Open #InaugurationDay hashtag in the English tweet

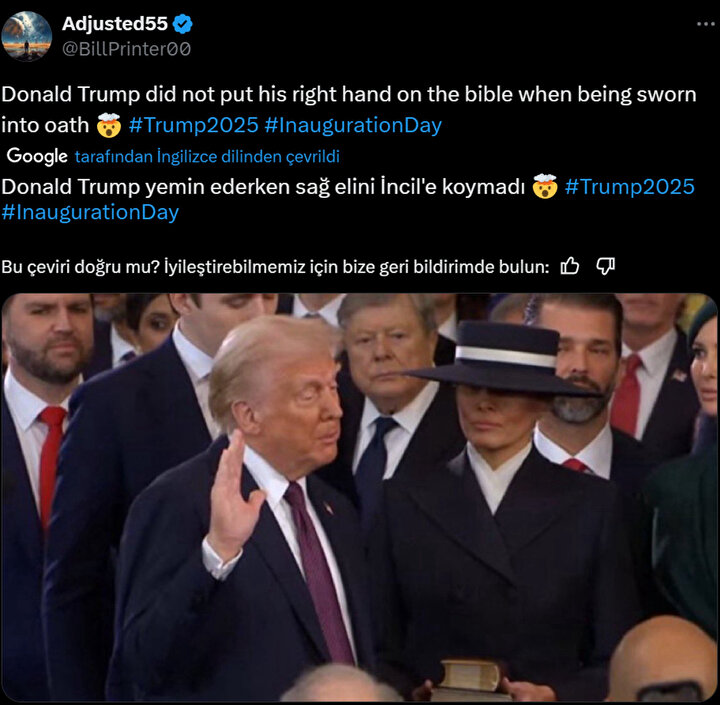353,125
